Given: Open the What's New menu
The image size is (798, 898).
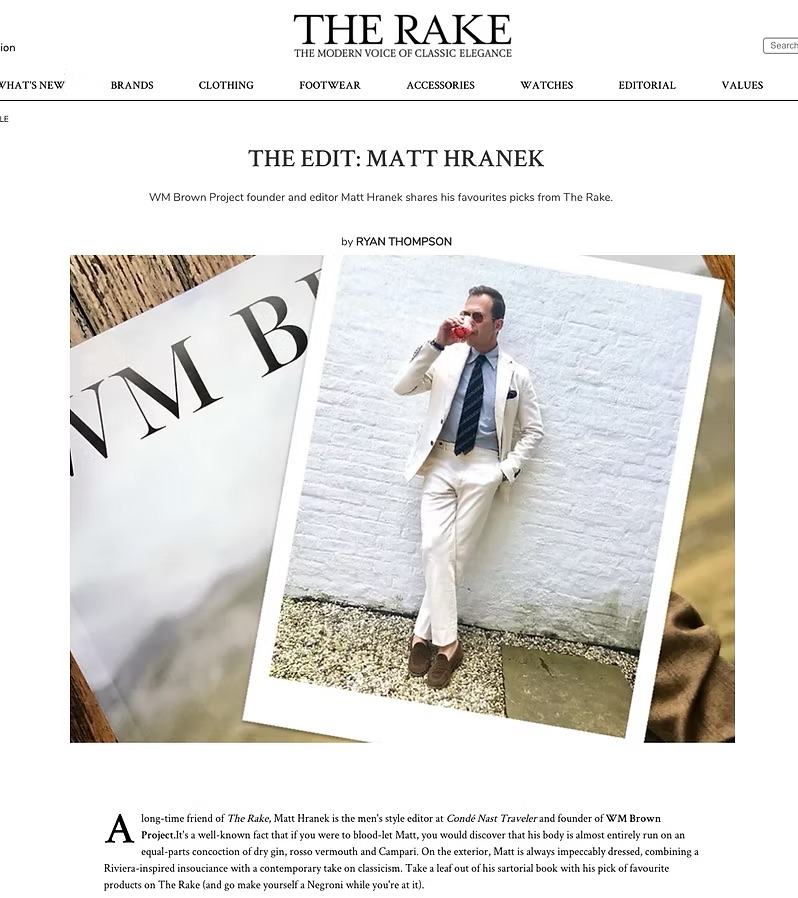Looking at the screenshot, I should [x=32, y=85].
